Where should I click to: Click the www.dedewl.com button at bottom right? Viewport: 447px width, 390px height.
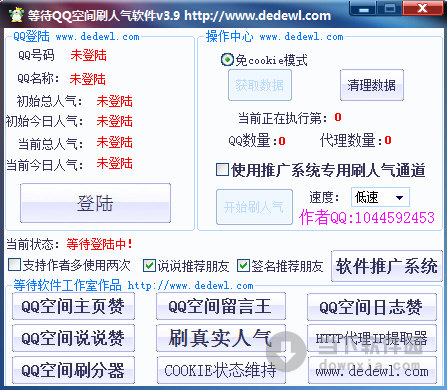tap(372, 370)
